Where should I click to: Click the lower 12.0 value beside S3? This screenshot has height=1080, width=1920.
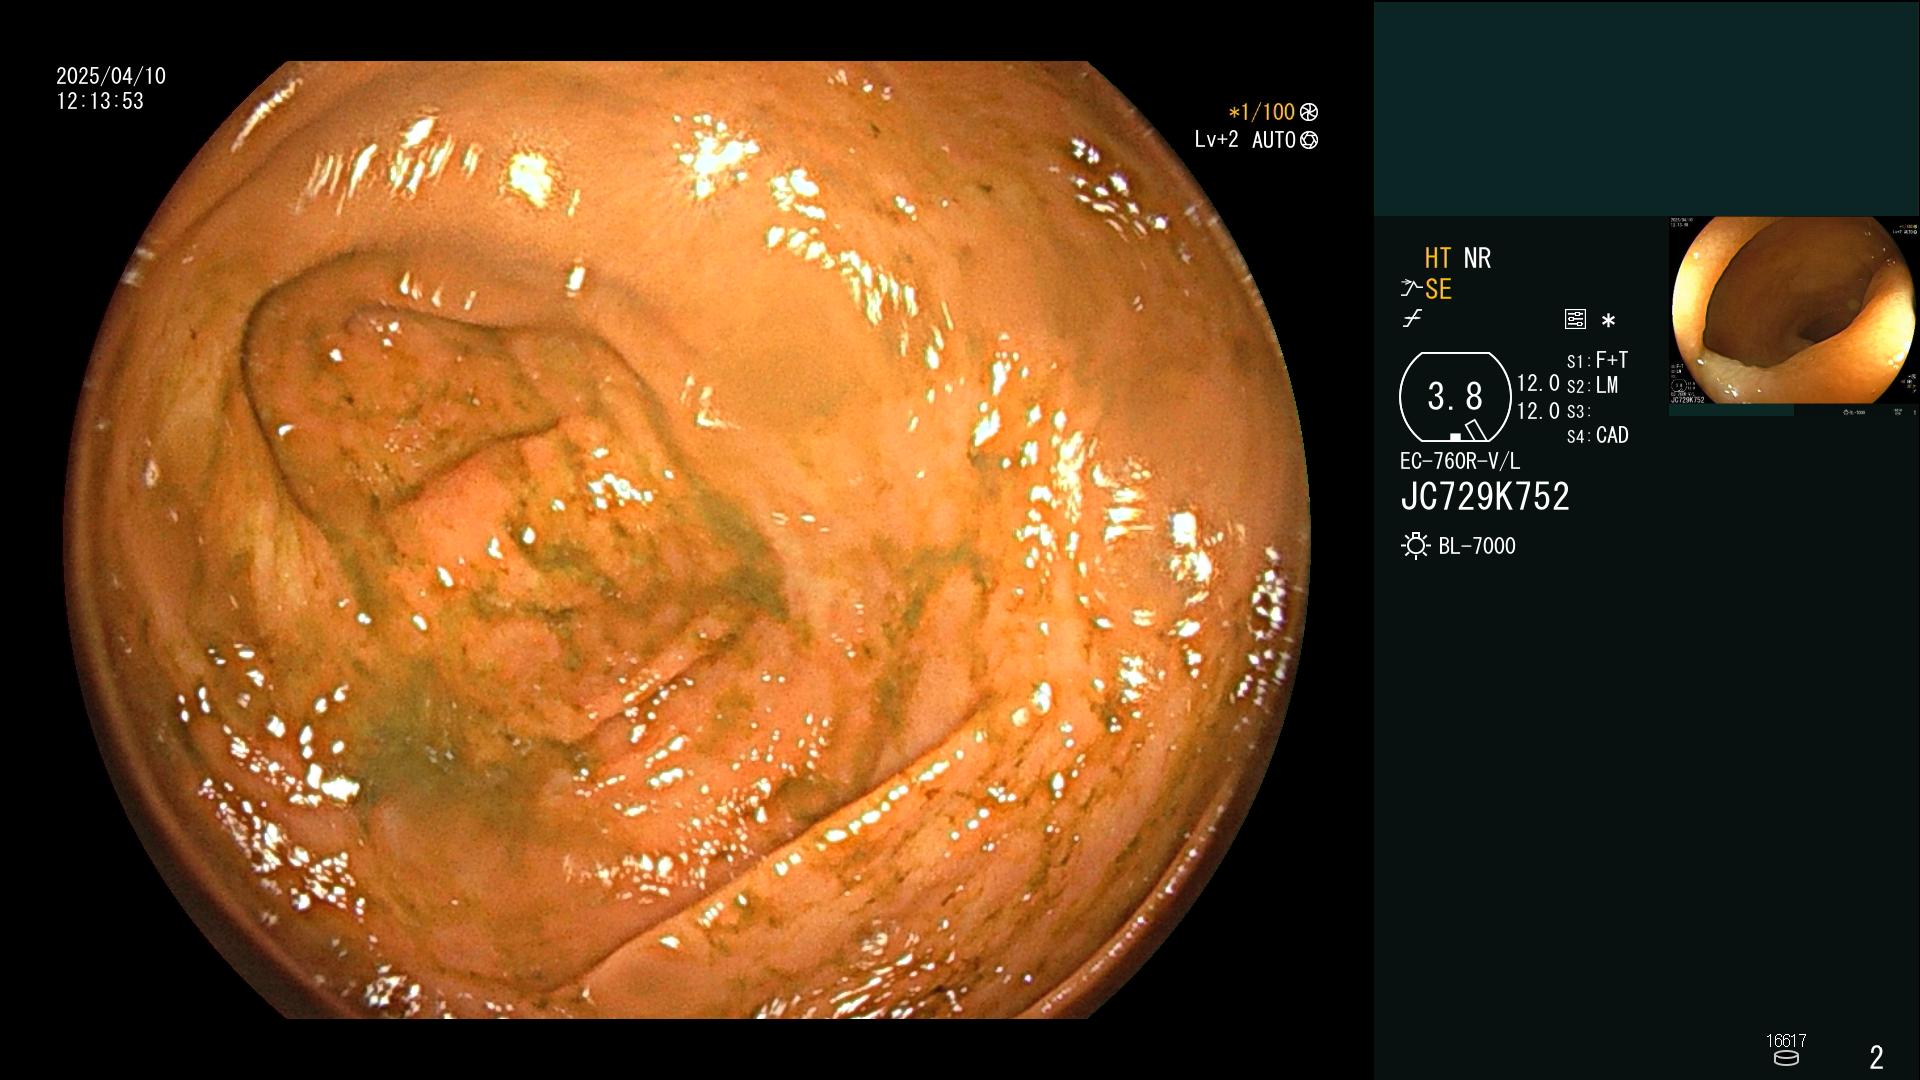click(1538, 411)
